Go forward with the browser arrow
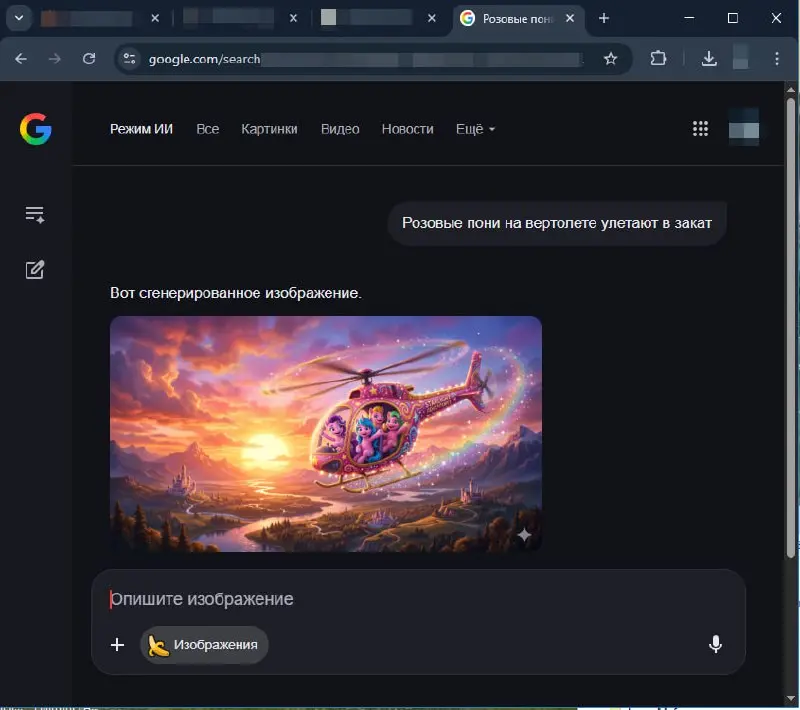The image size is (800, 710). point(55,59)
